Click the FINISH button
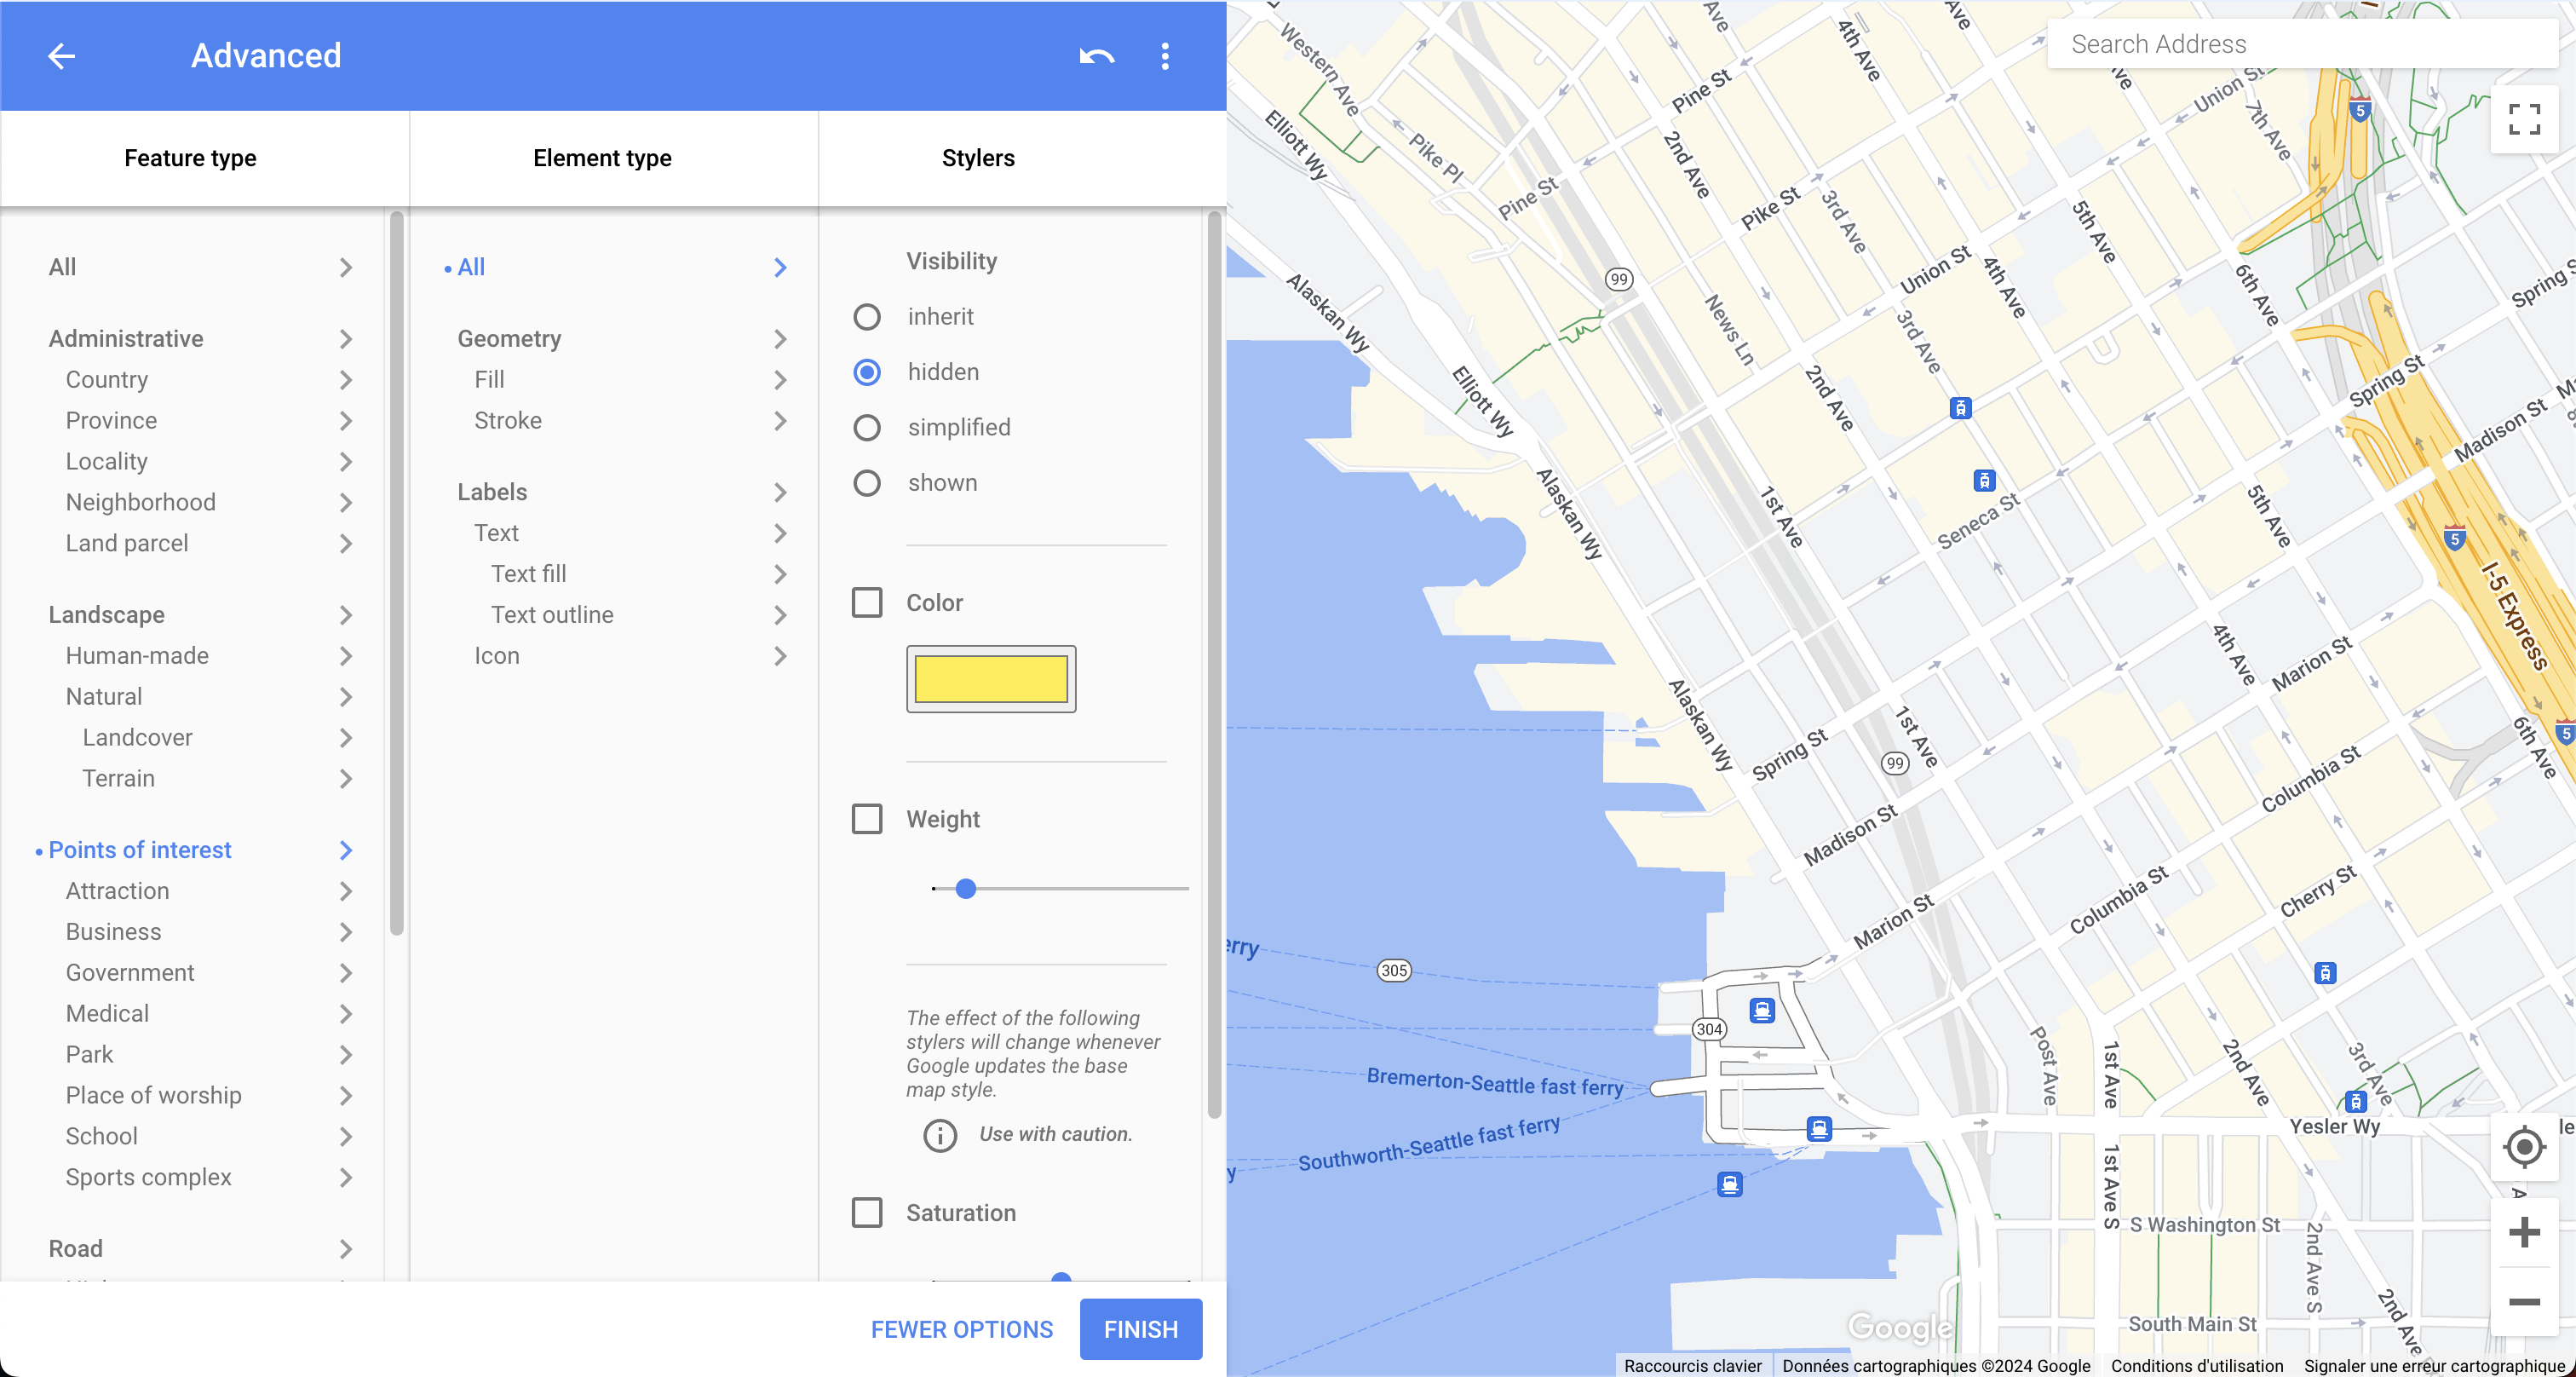The height and width of the screenshot is (1377, 2576). click(x=1140, y=1329)
